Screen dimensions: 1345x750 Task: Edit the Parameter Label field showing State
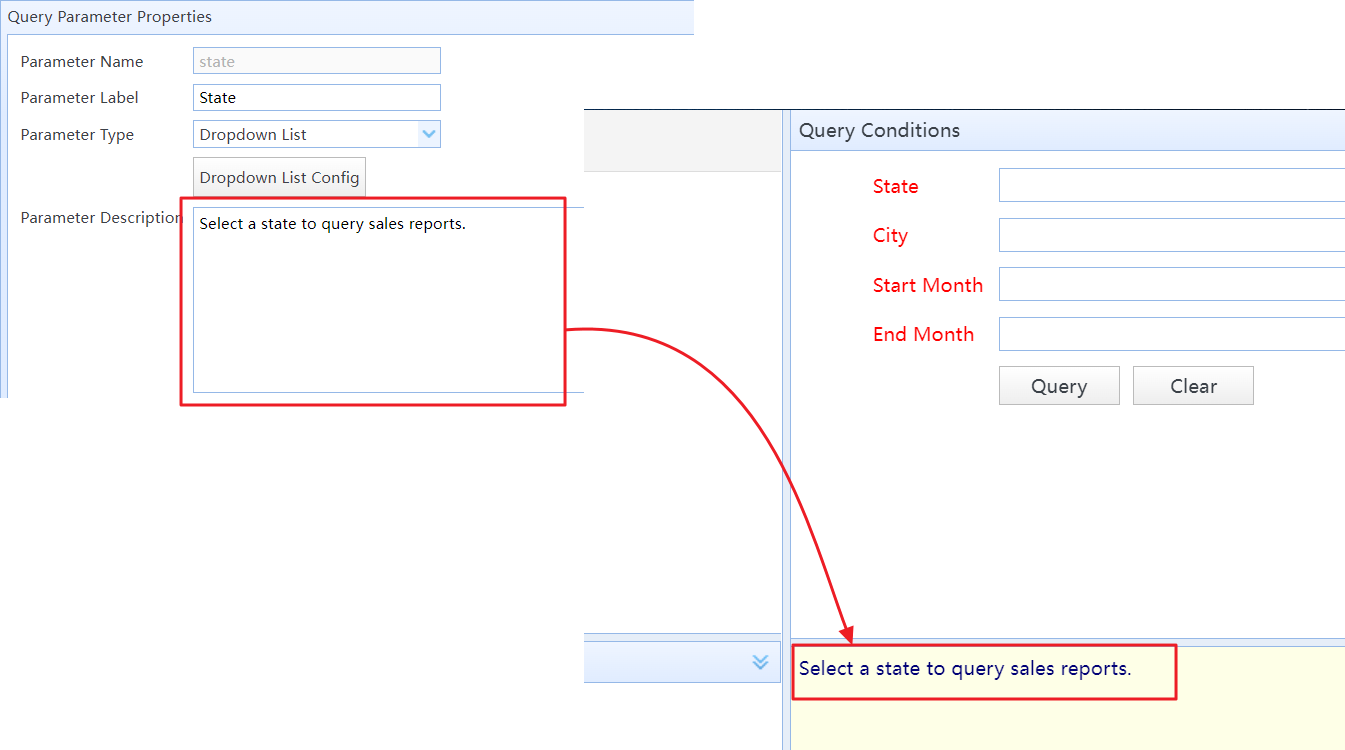coord(316,98)
